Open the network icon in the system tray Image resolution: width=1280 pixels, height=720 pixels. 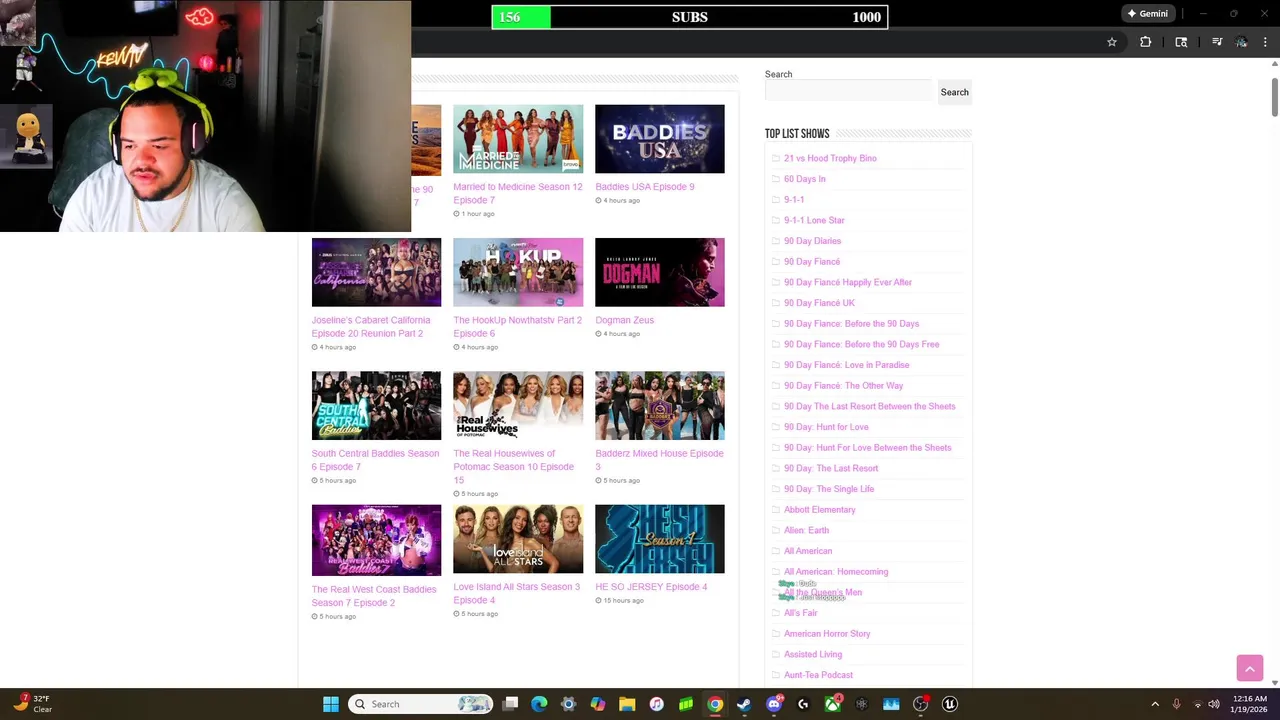(1197, 704)
